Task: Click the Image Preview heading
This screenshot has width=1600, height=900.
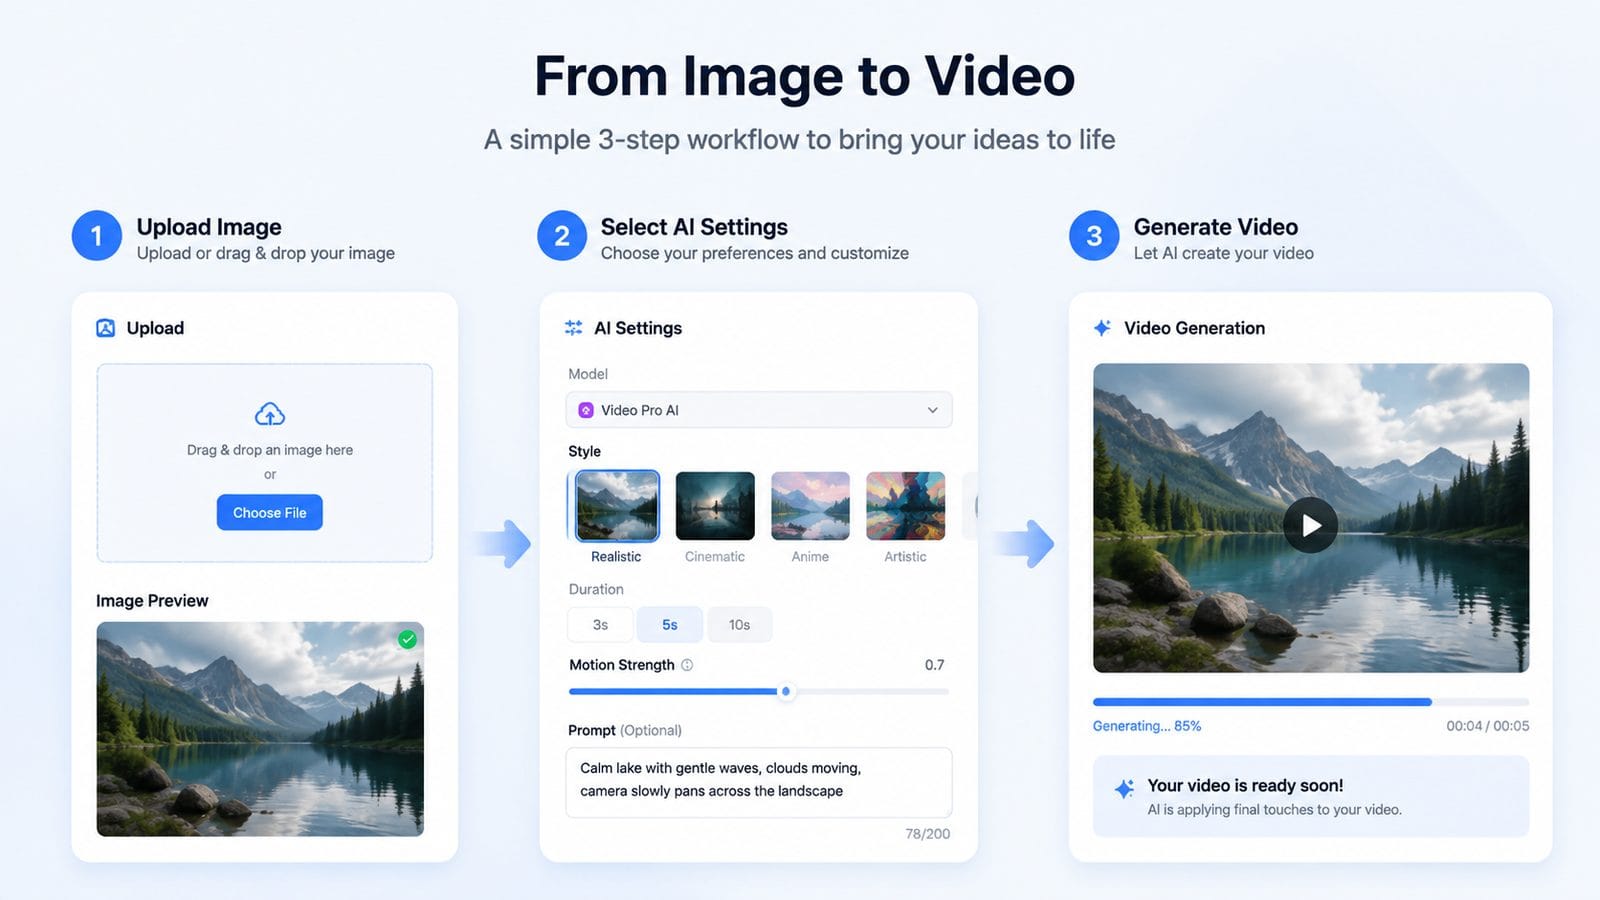Action: point(152,601)
